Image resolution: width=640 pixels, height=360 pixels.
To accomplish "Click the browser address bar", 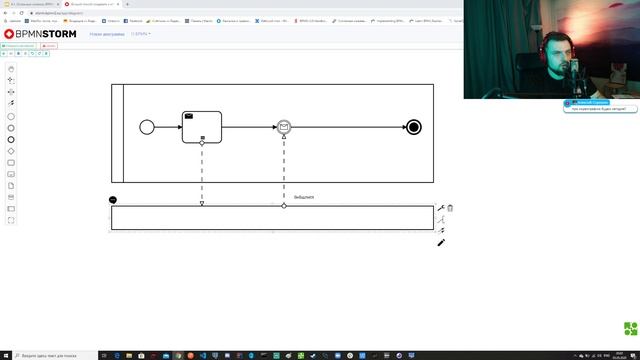I will click(x=245, y=13).
